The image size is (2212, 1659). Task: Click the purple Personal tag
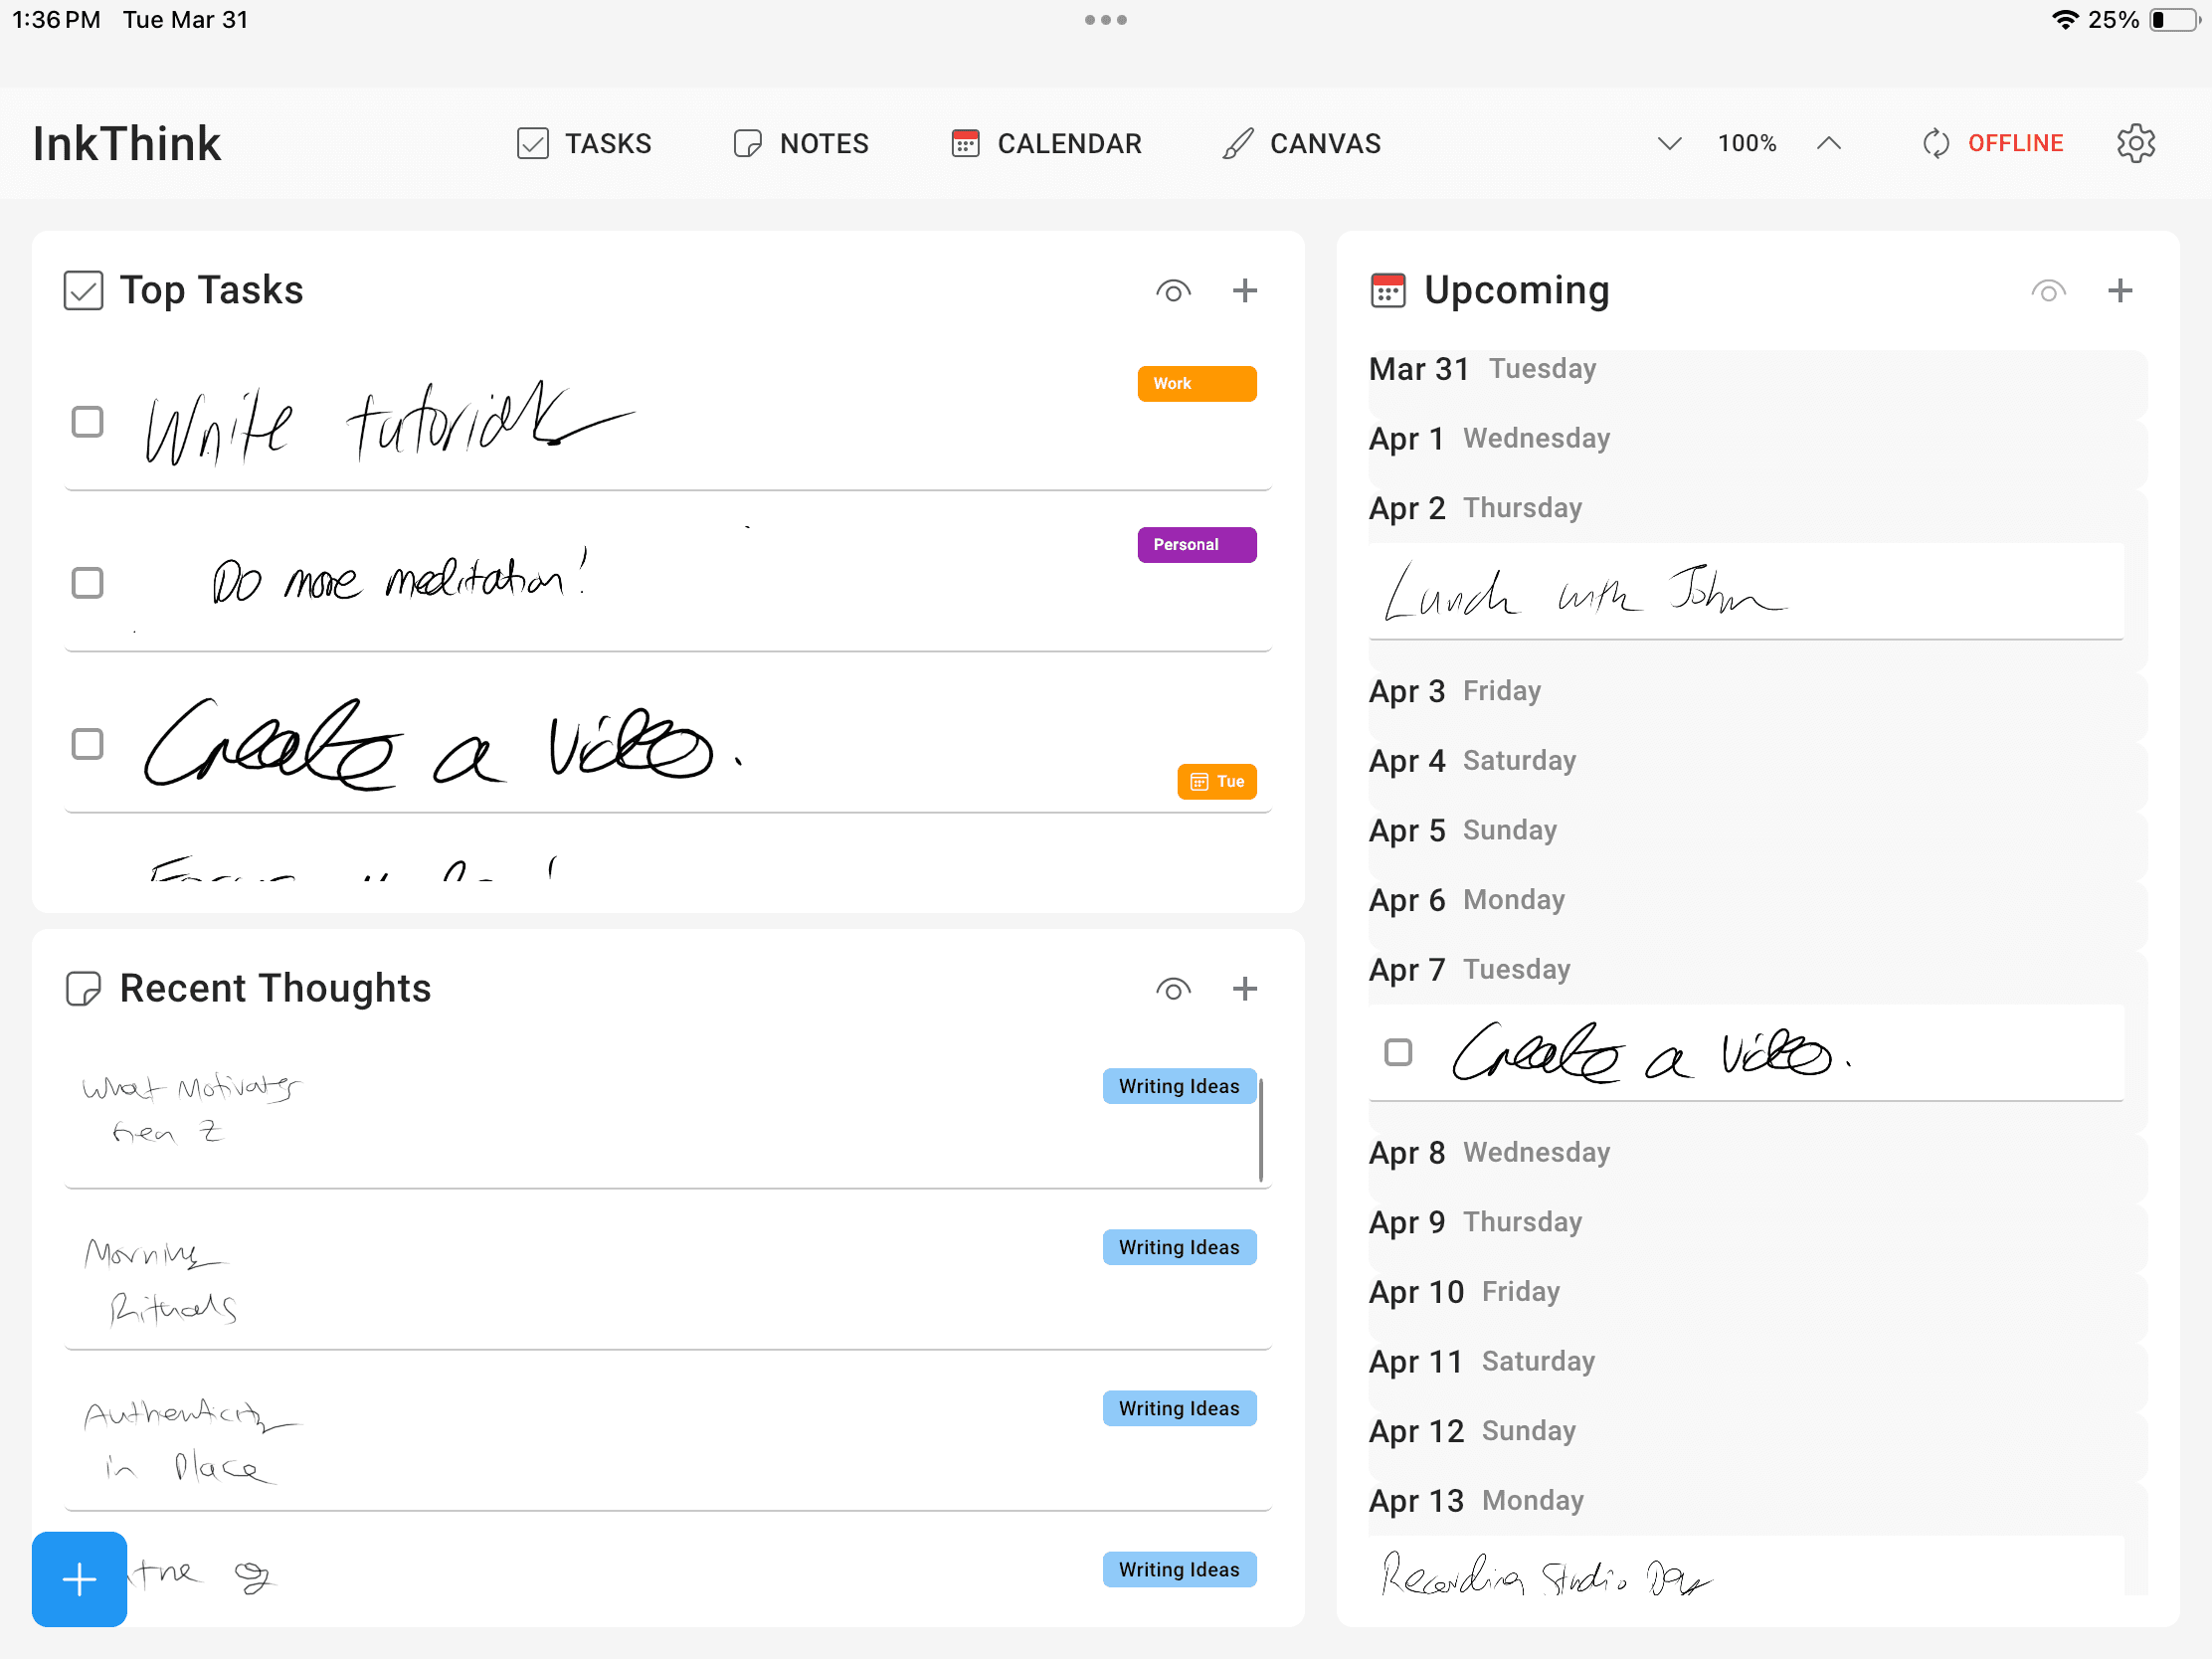[x=1196, y=544]
